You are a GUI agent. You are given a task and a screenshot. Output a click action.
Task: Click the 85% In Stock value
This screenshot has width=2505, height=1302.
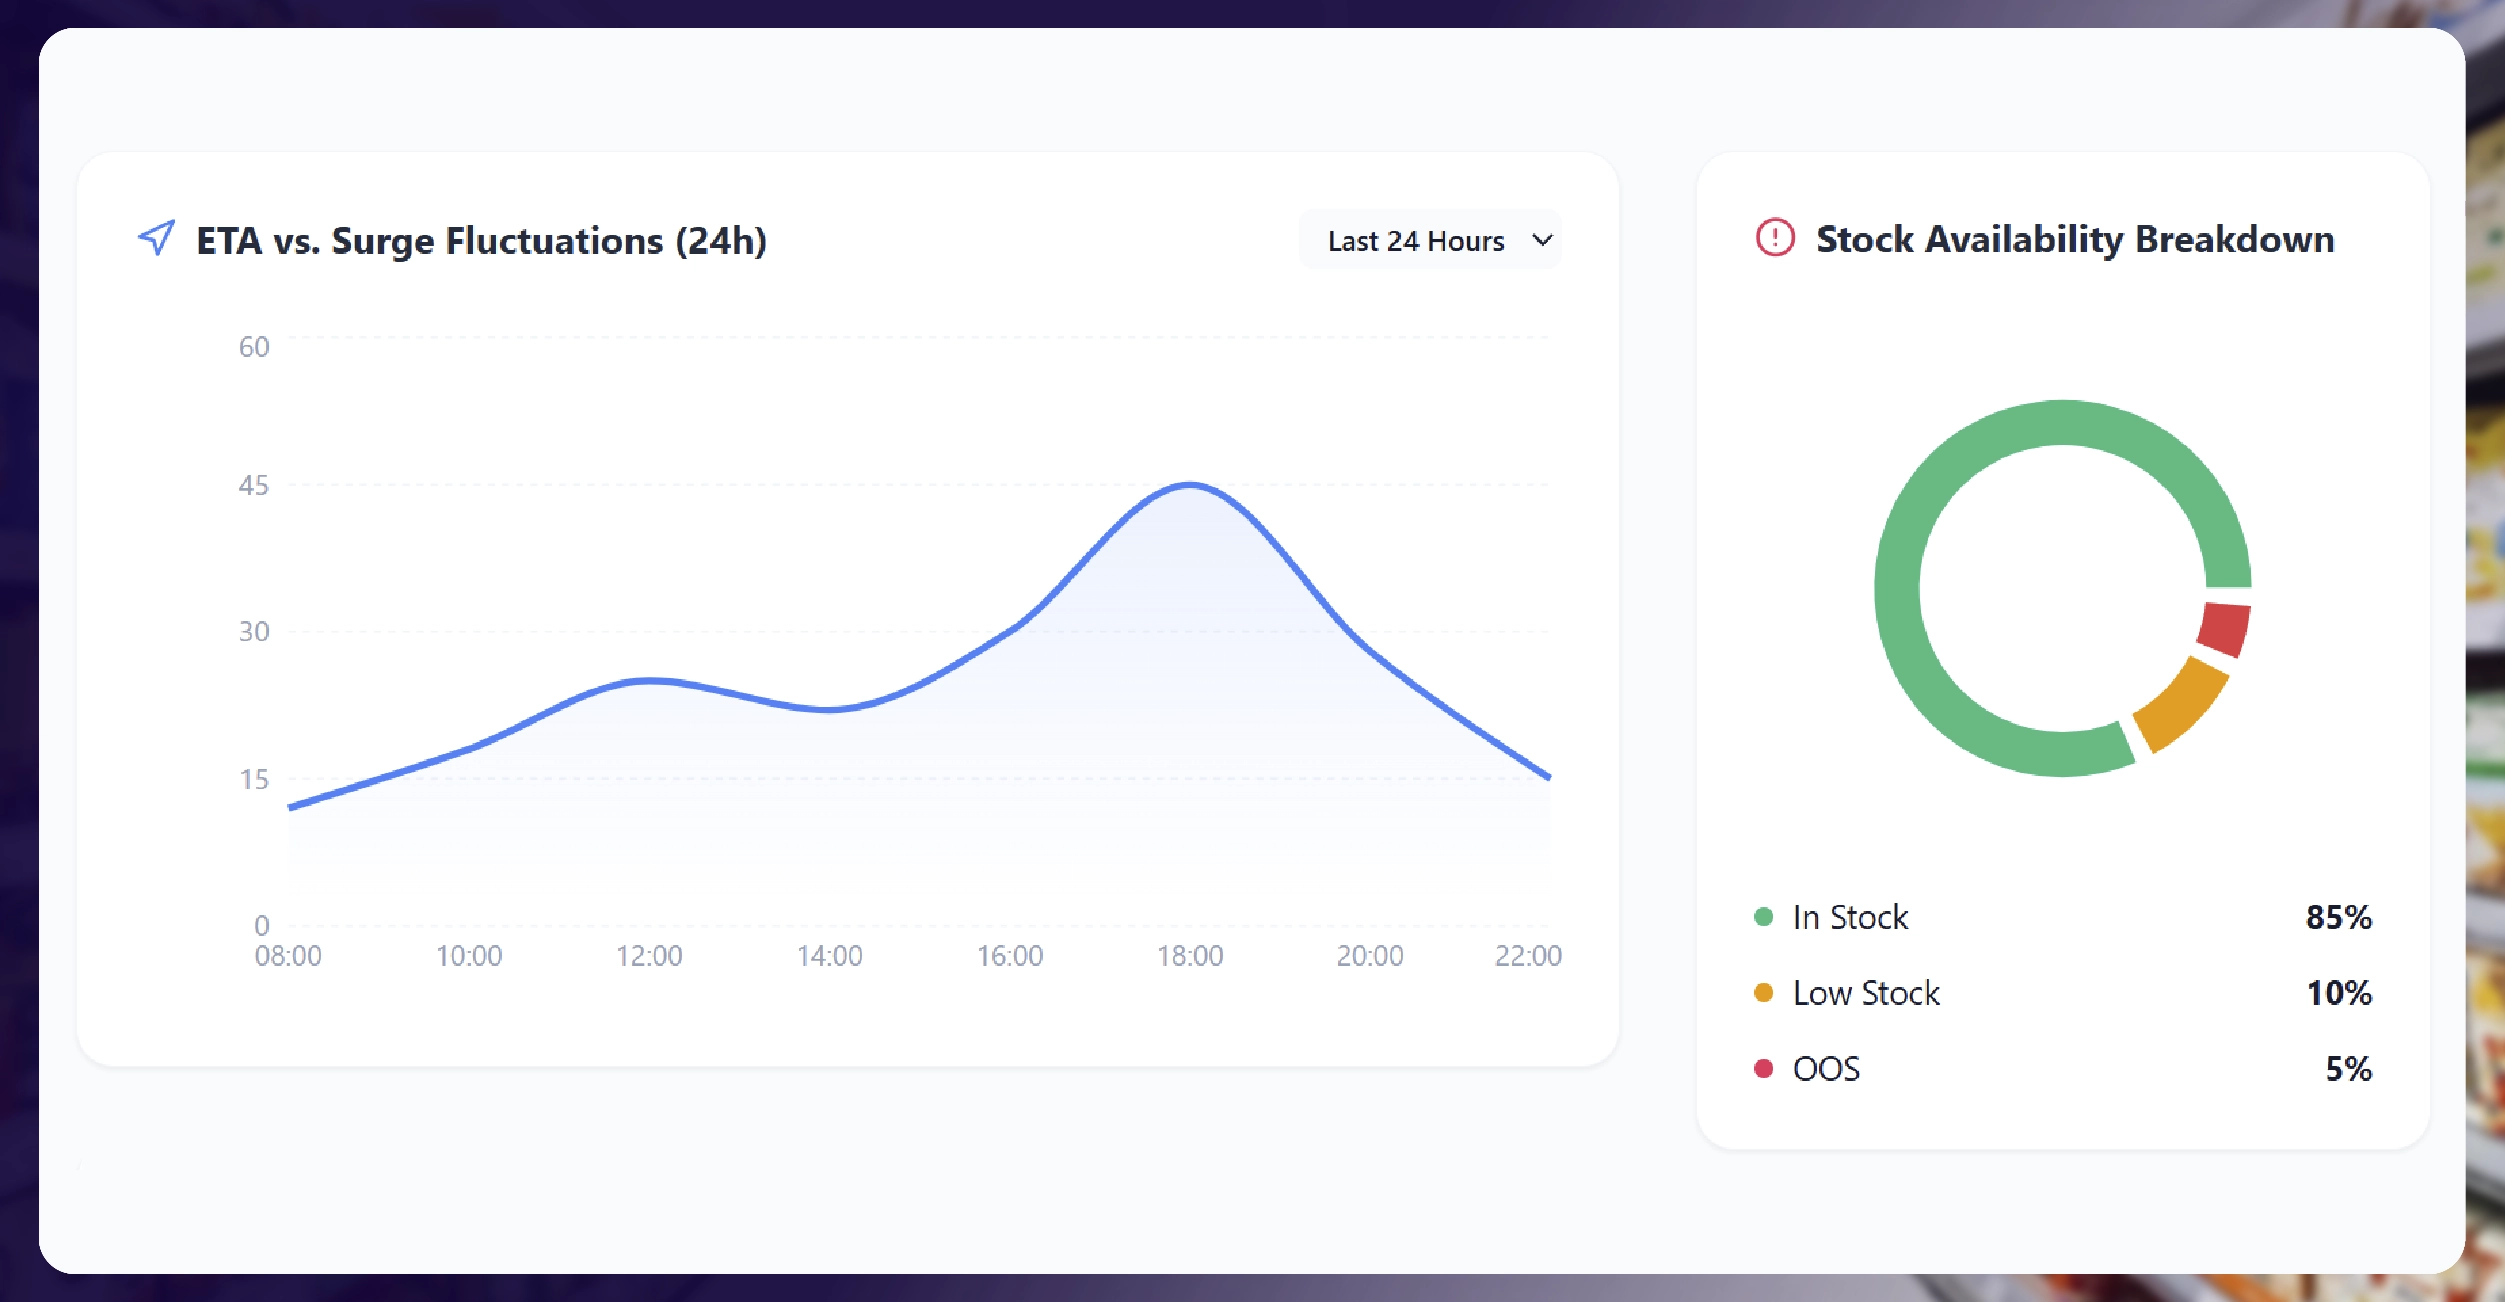tap(2338, 917)
